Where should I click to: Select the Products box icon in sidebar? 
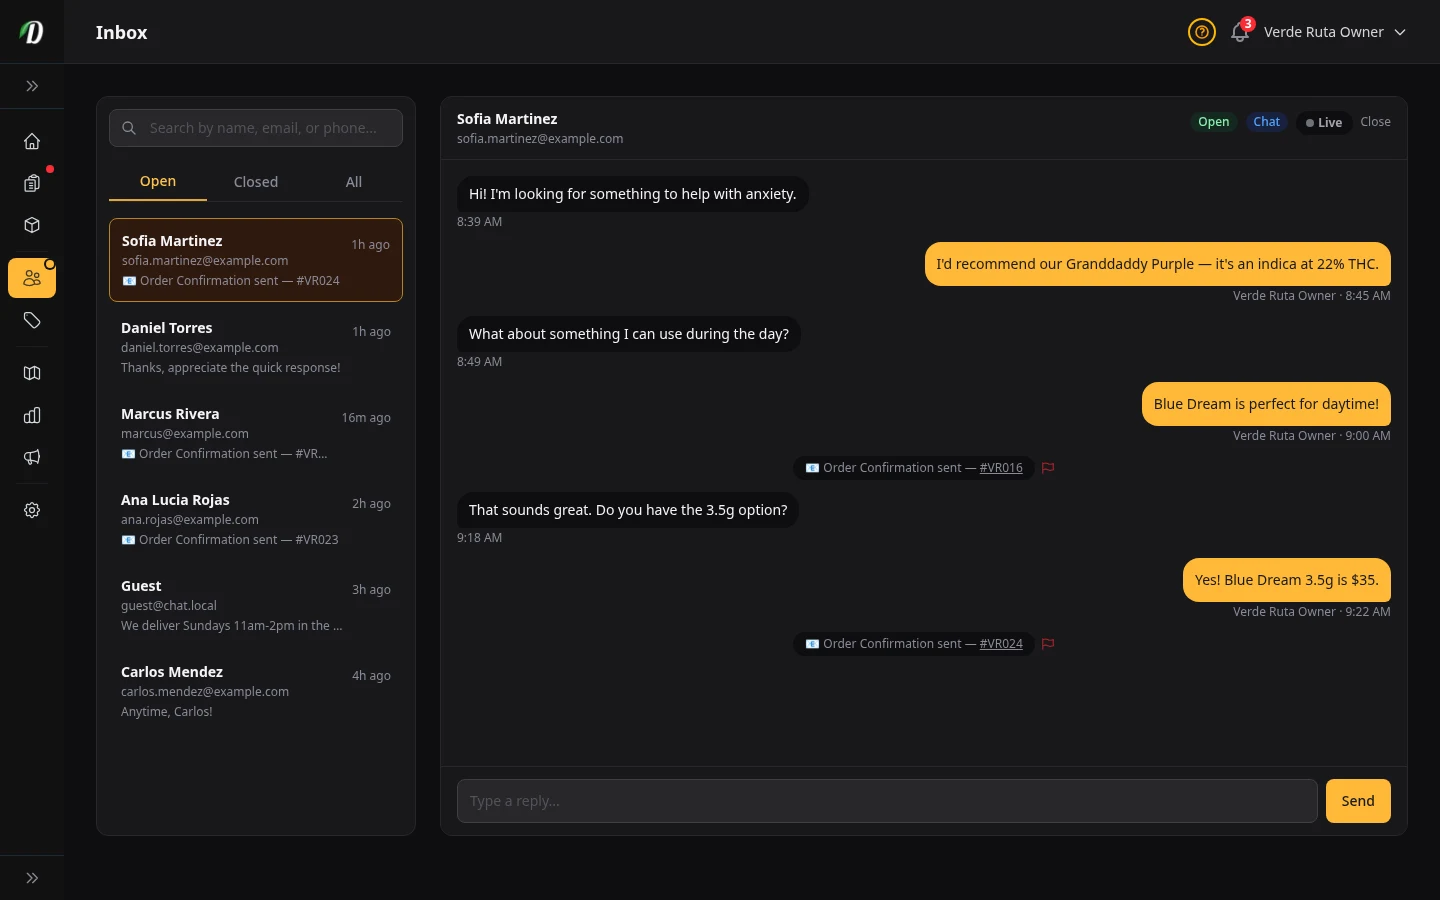[x=32, y=225]
